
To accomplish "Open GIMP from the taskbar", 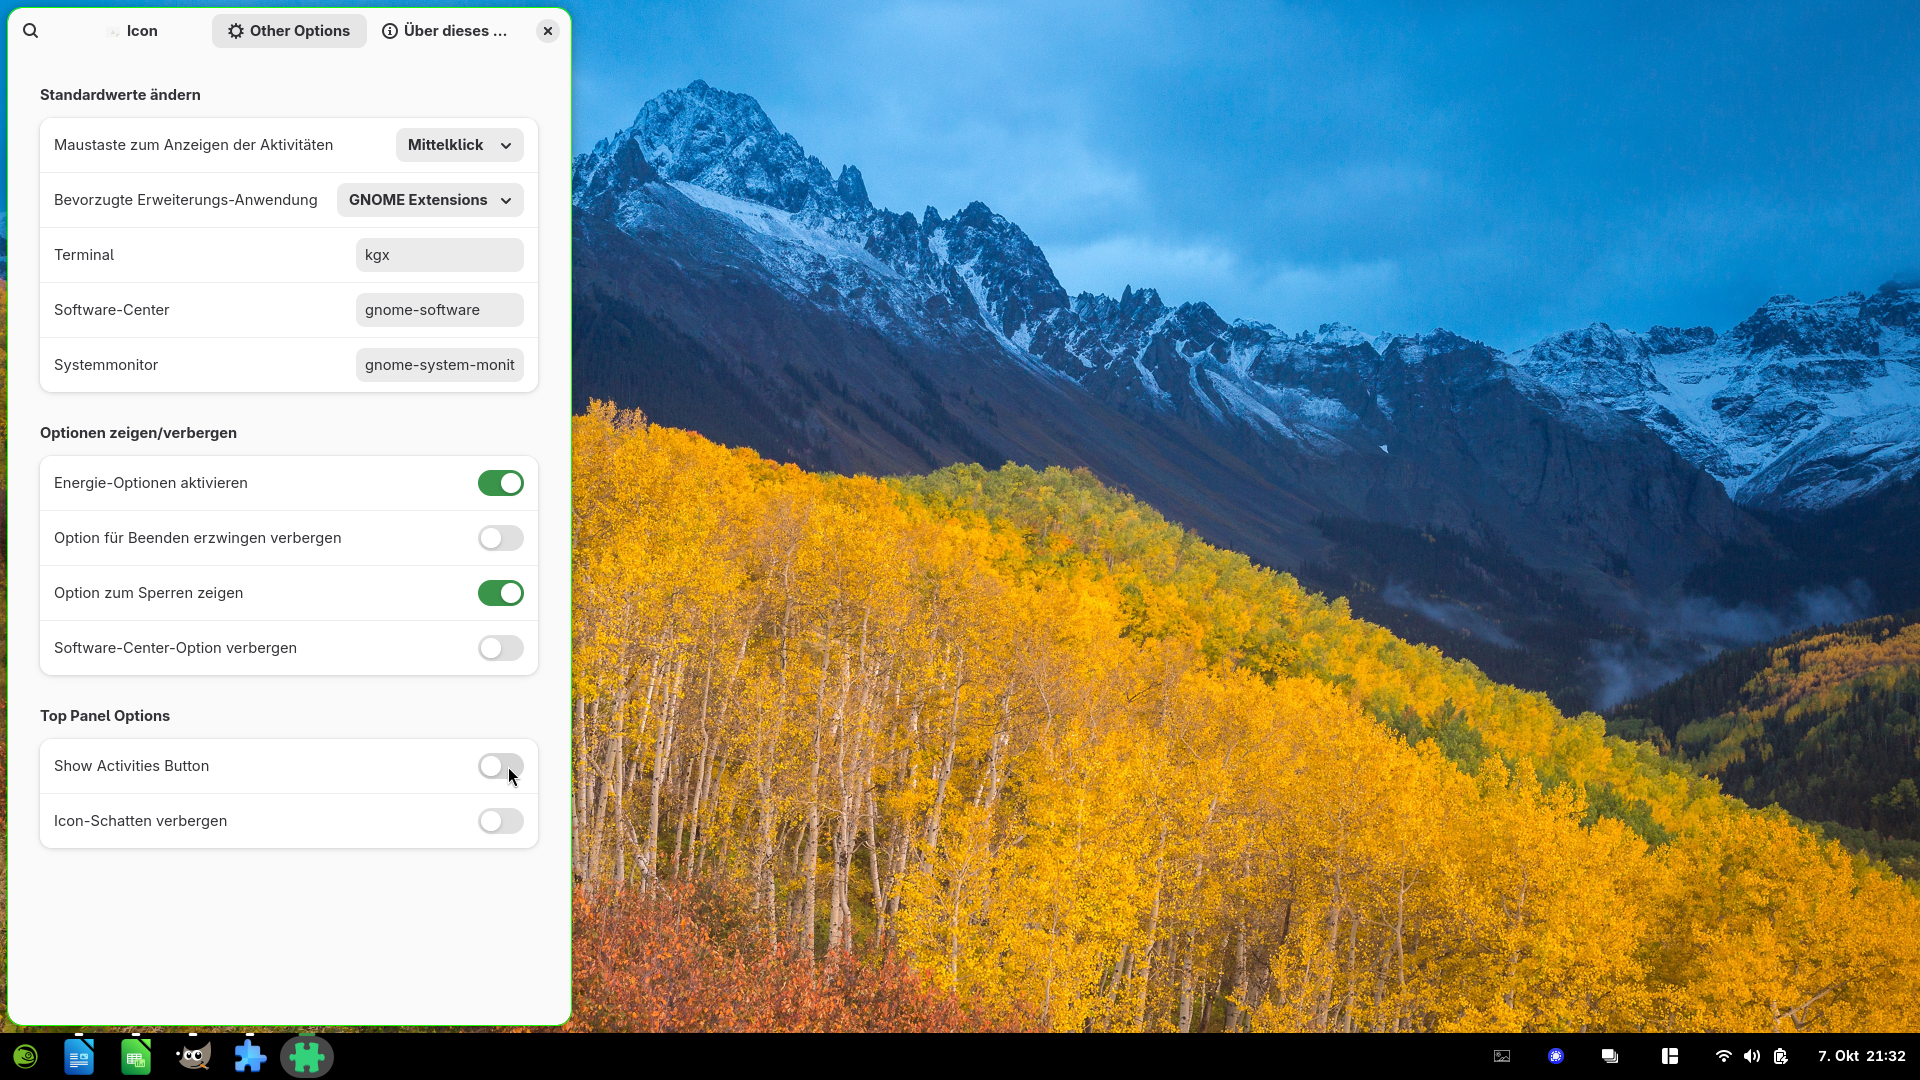I will [193, 1057].
